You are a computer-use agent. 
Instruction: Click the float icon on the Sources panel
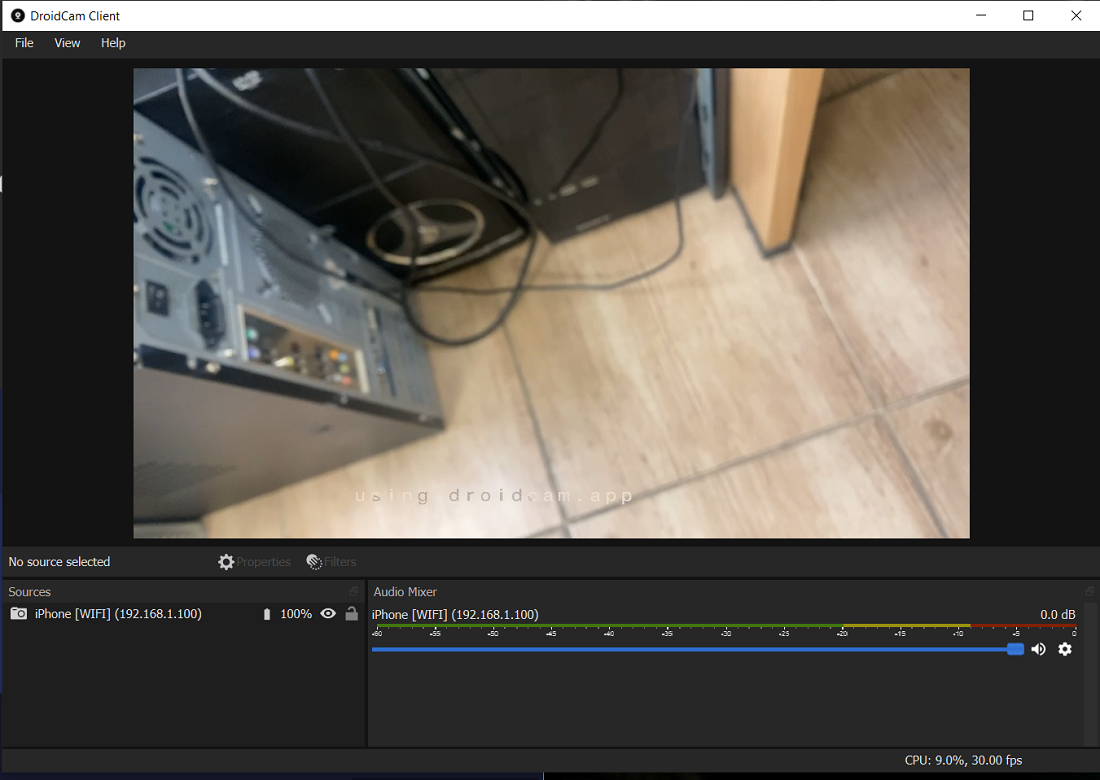356,591
